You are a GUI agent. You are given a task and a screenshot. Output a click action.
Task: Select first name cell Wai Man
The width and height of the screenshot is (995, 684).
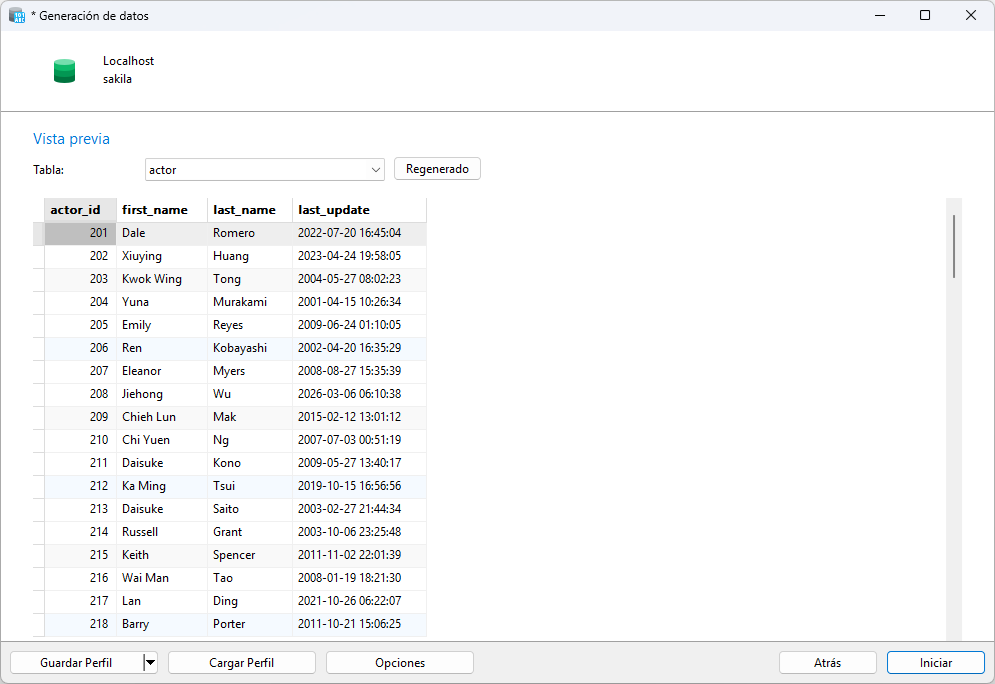coord(162,578)
